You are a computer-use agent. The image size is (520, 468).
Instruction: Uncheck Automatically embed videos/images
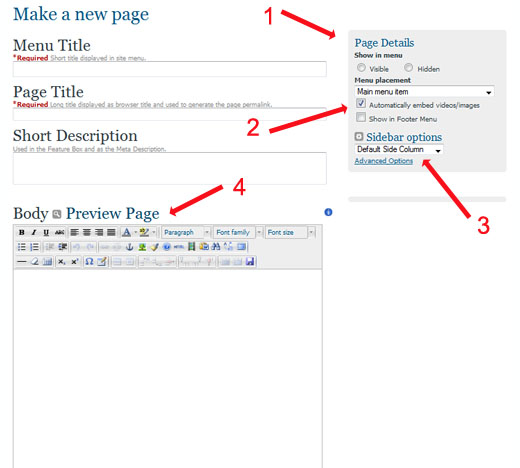point(361,103)
